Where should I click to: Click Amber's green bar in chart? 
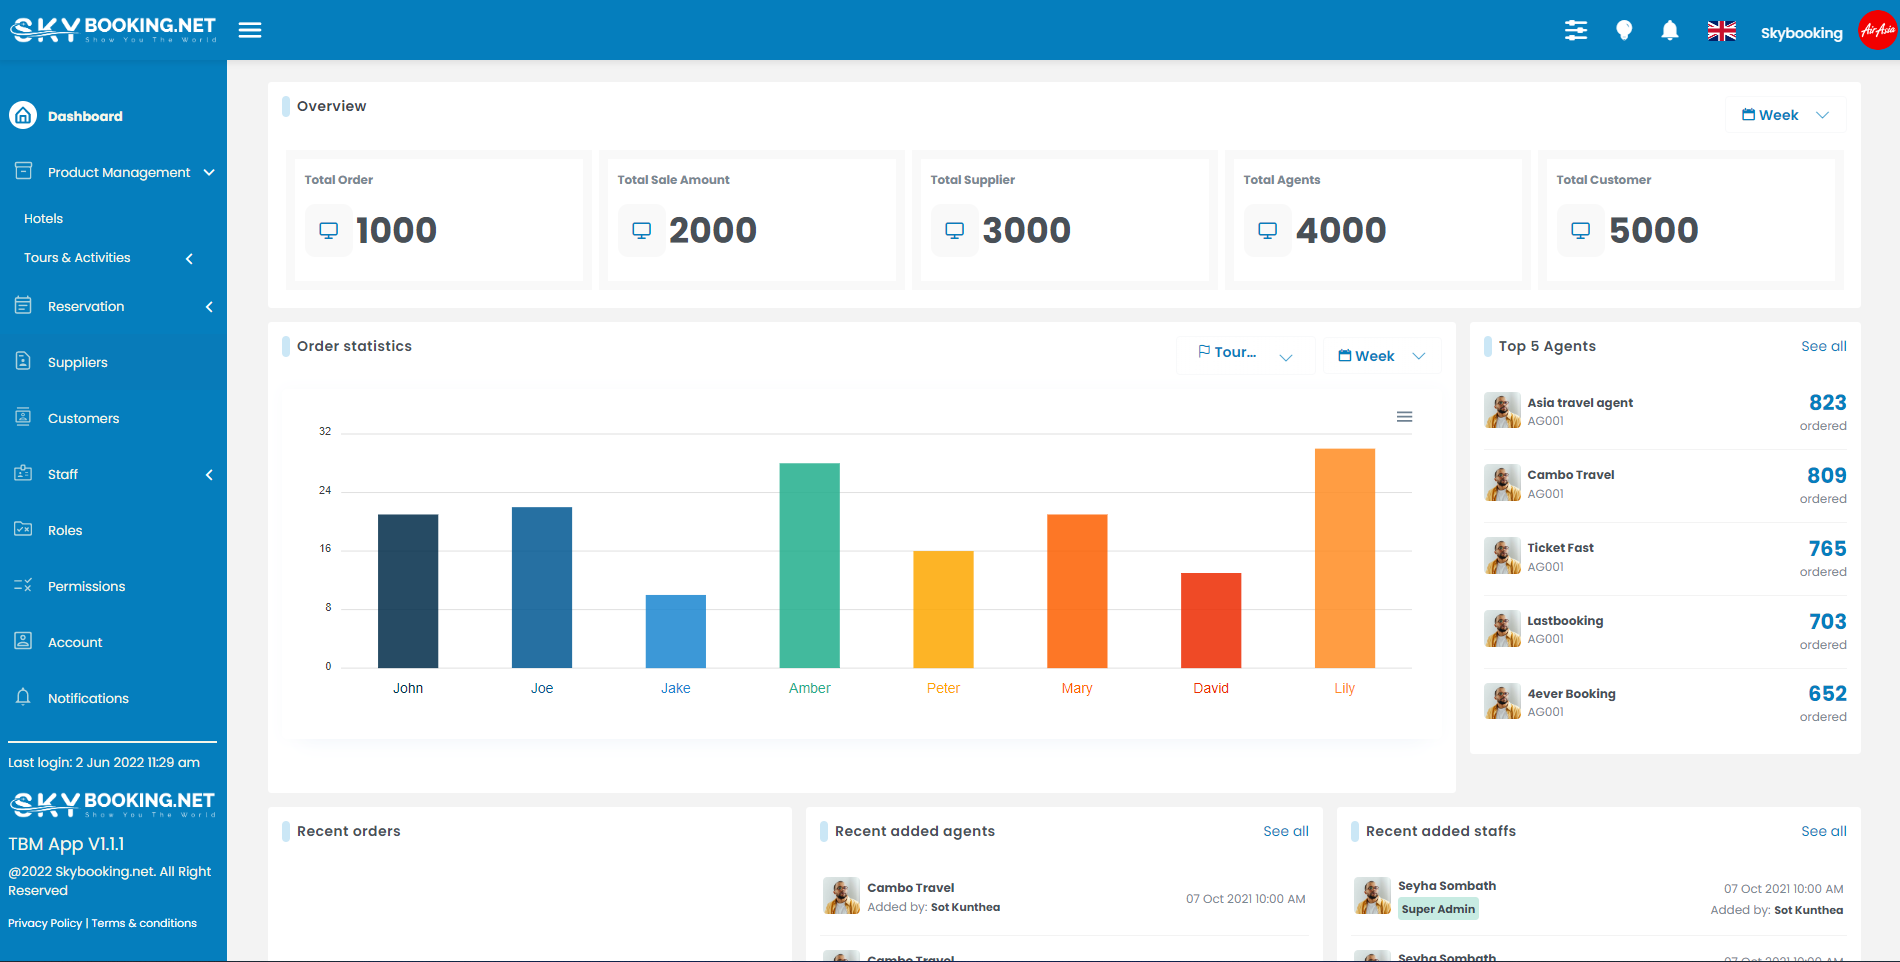coord(809,565)
